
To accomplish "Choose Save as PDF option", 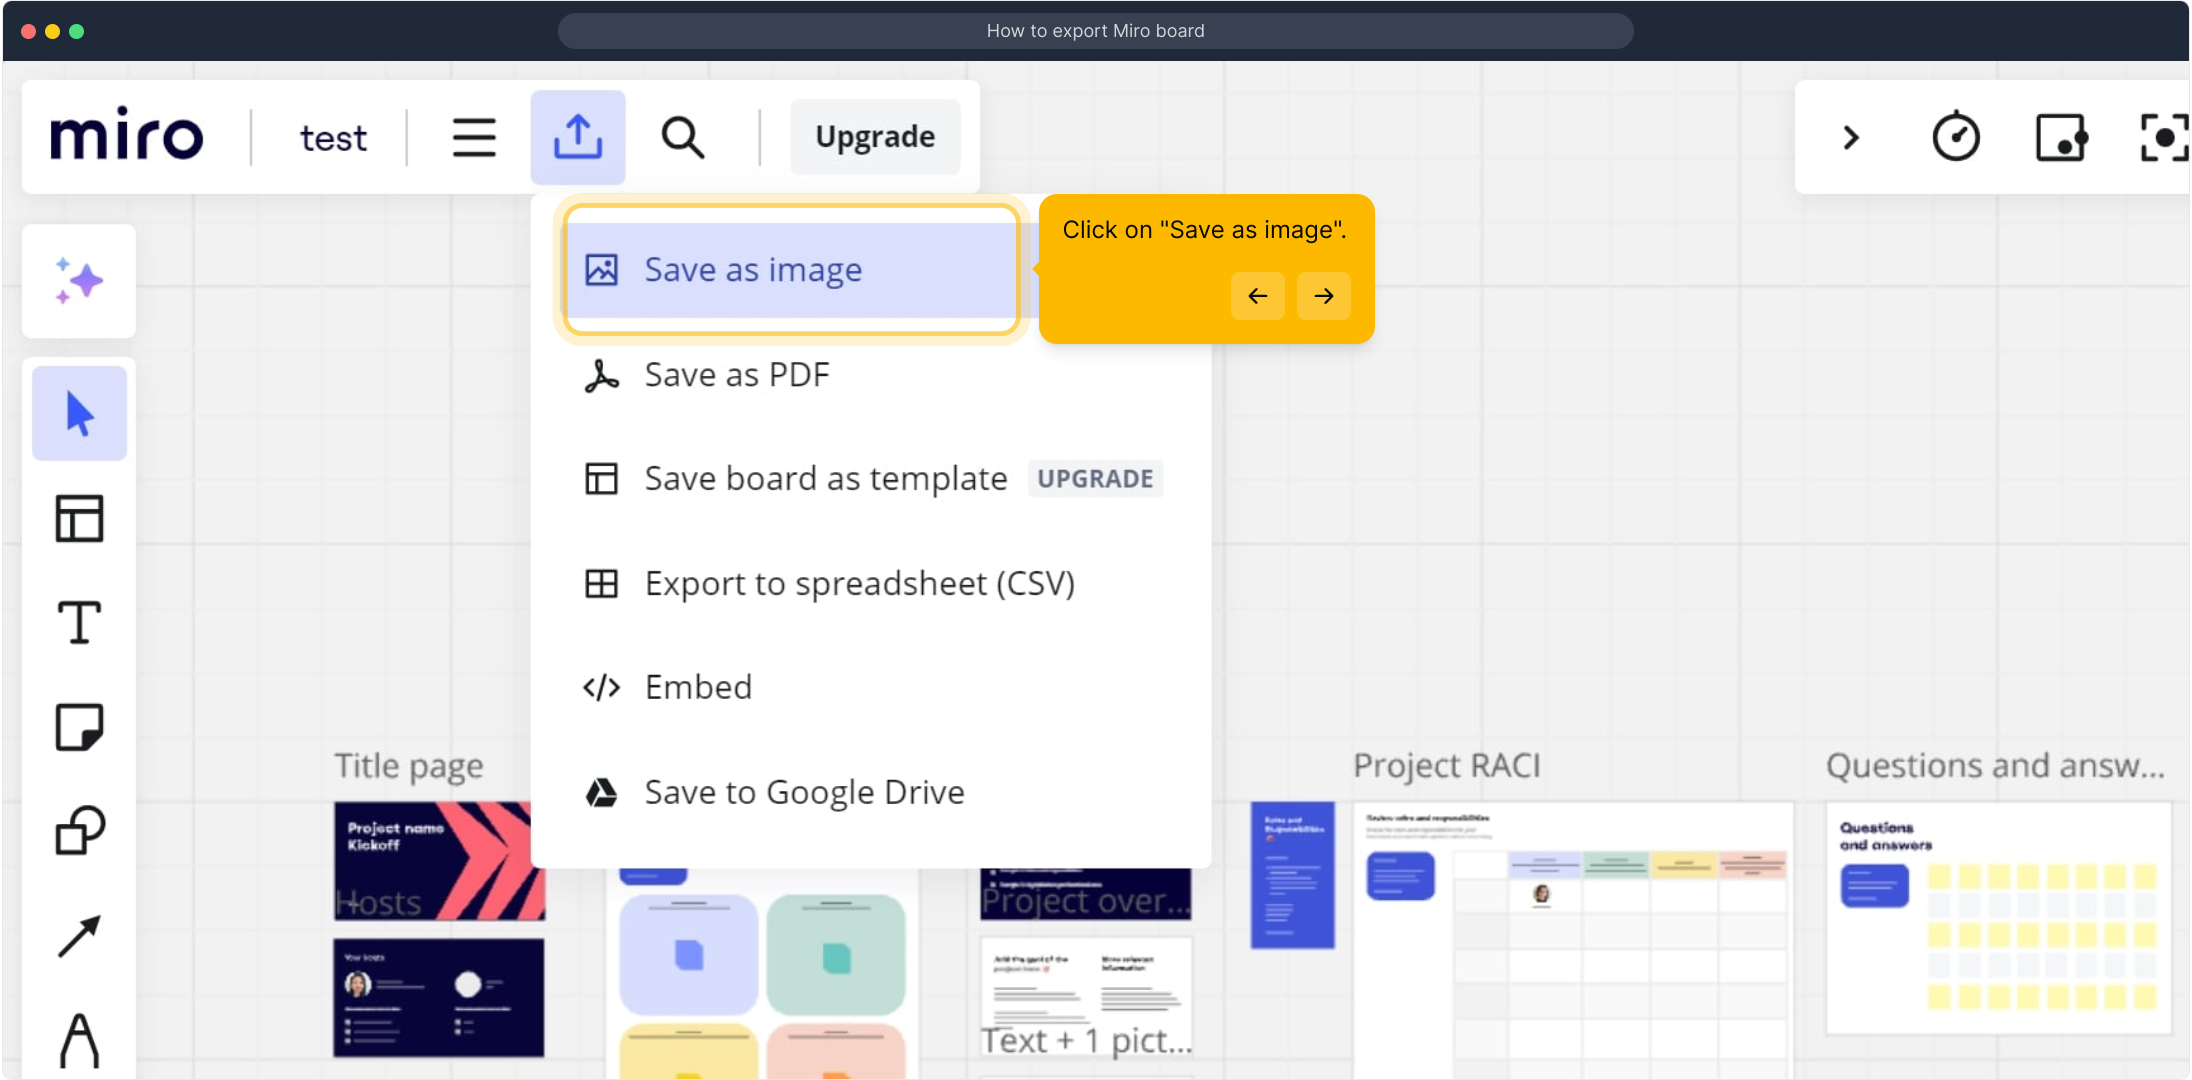I will [x=736, y=375].
